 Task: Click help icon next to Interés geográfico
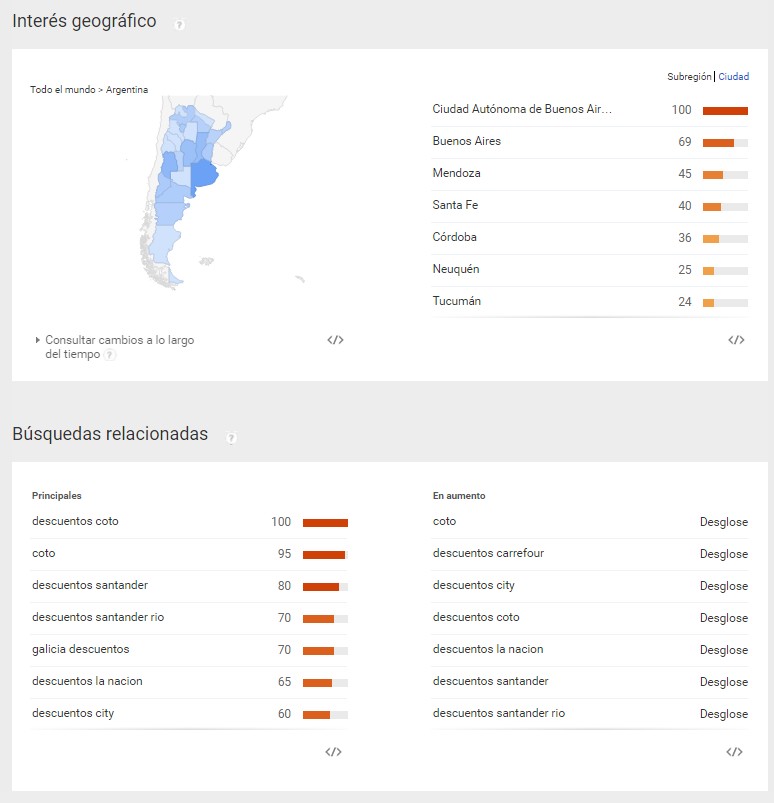click(179, 24)
